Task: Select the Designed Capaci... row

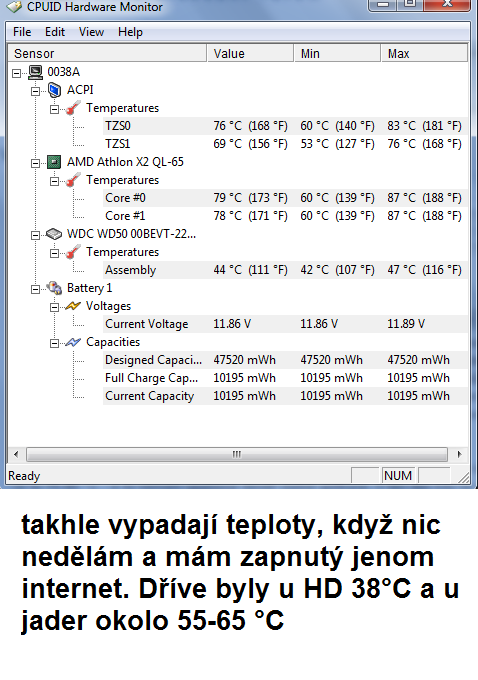Action: [x=285, y=360]
